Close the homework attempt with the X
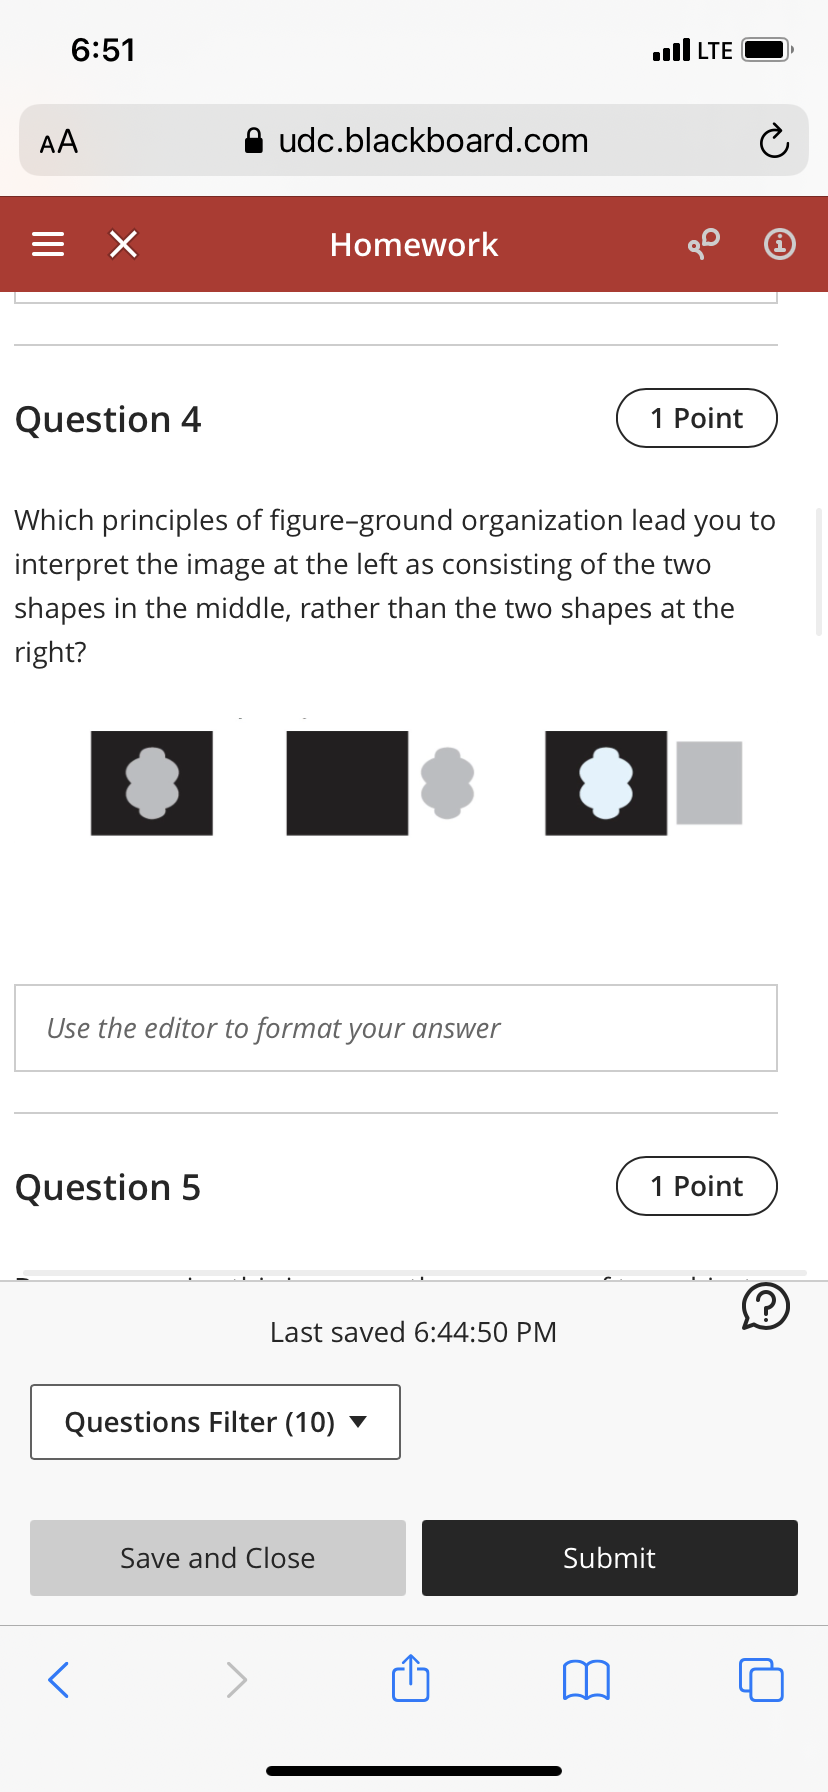The width and height of the screenshot is (828, 1792). pyautogui.click(x=122, y=243)
